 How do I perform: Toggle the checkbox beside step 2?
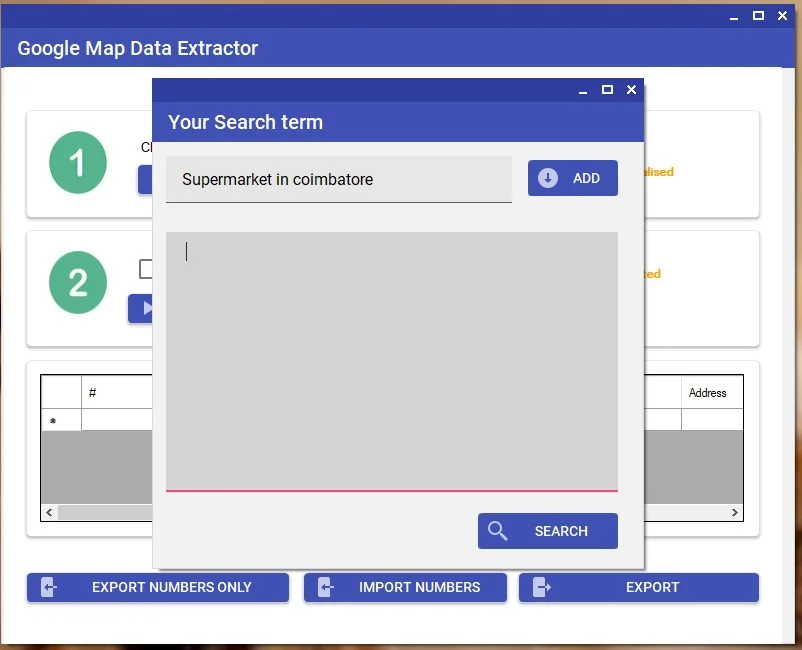click(146, 269)
